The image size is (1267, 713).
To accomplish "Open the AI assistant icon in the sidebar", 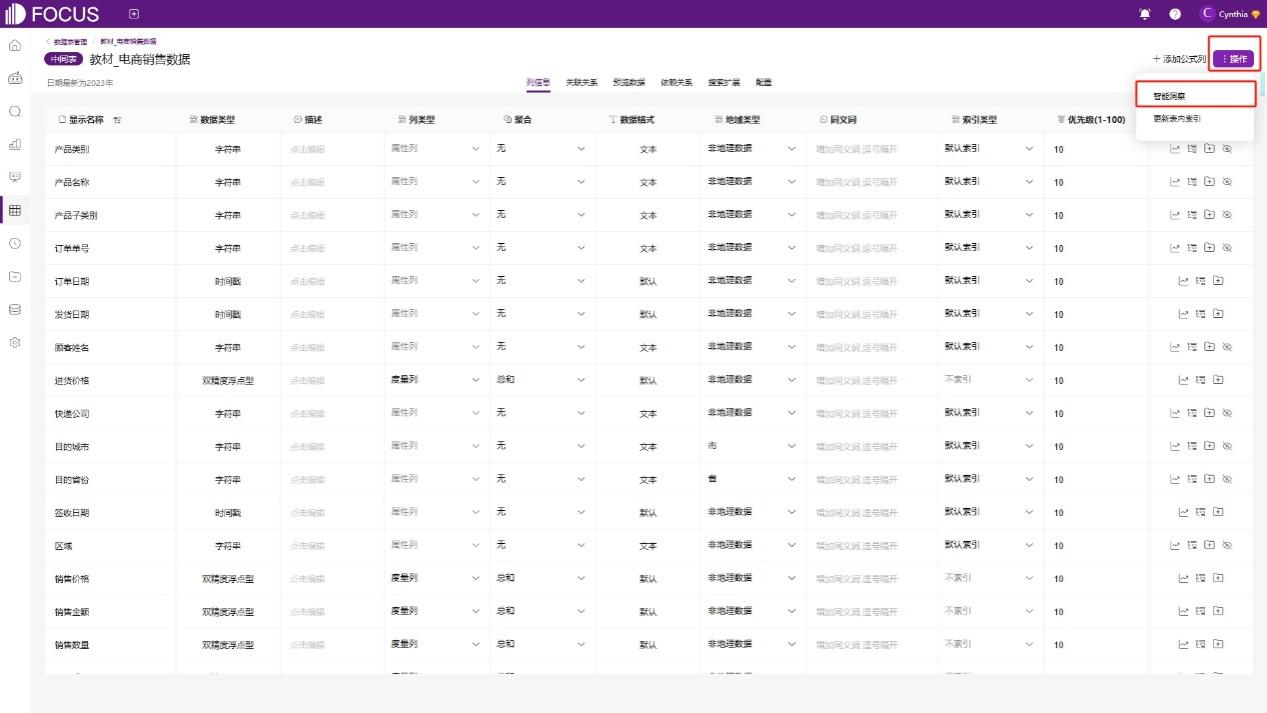I will pyautogui.click(x=13, y=78).
